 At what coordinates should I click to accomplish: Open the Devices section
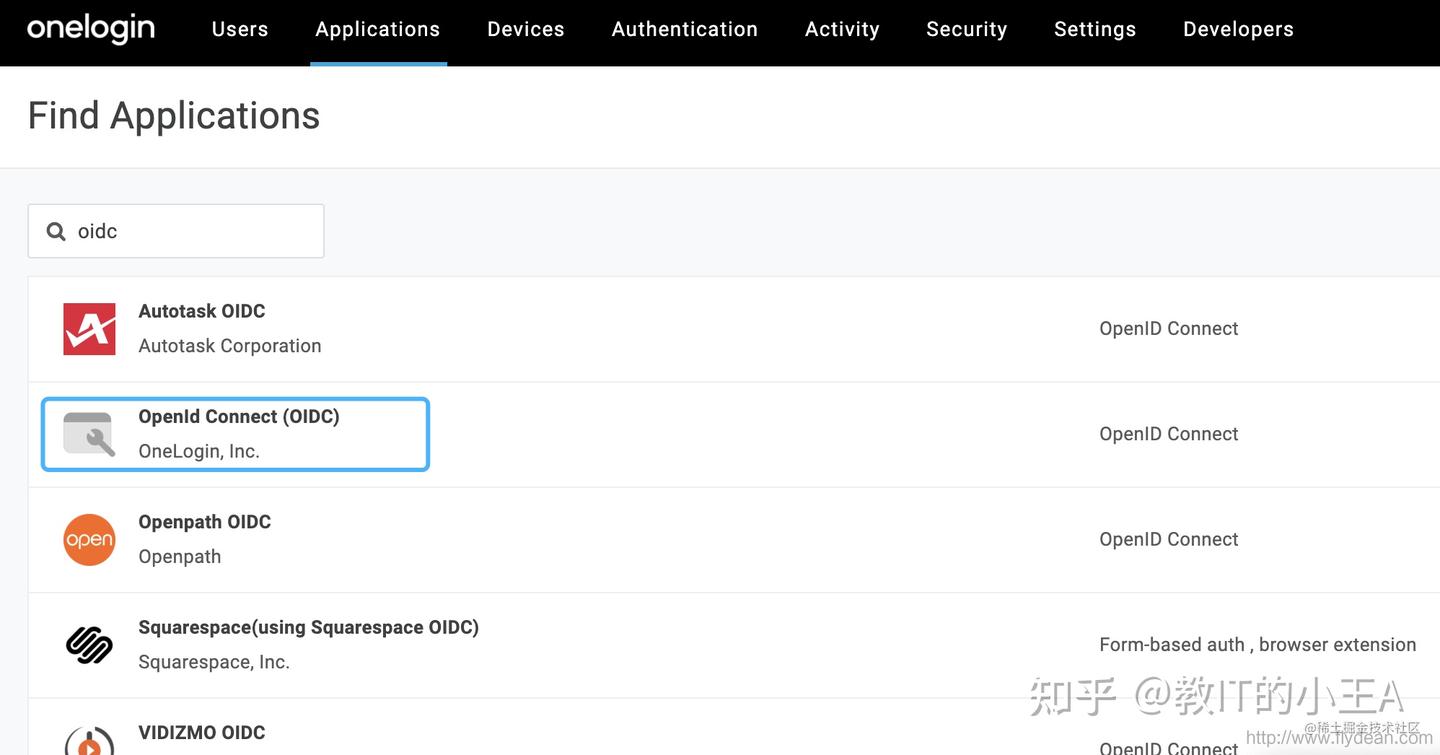coord(525,29)
